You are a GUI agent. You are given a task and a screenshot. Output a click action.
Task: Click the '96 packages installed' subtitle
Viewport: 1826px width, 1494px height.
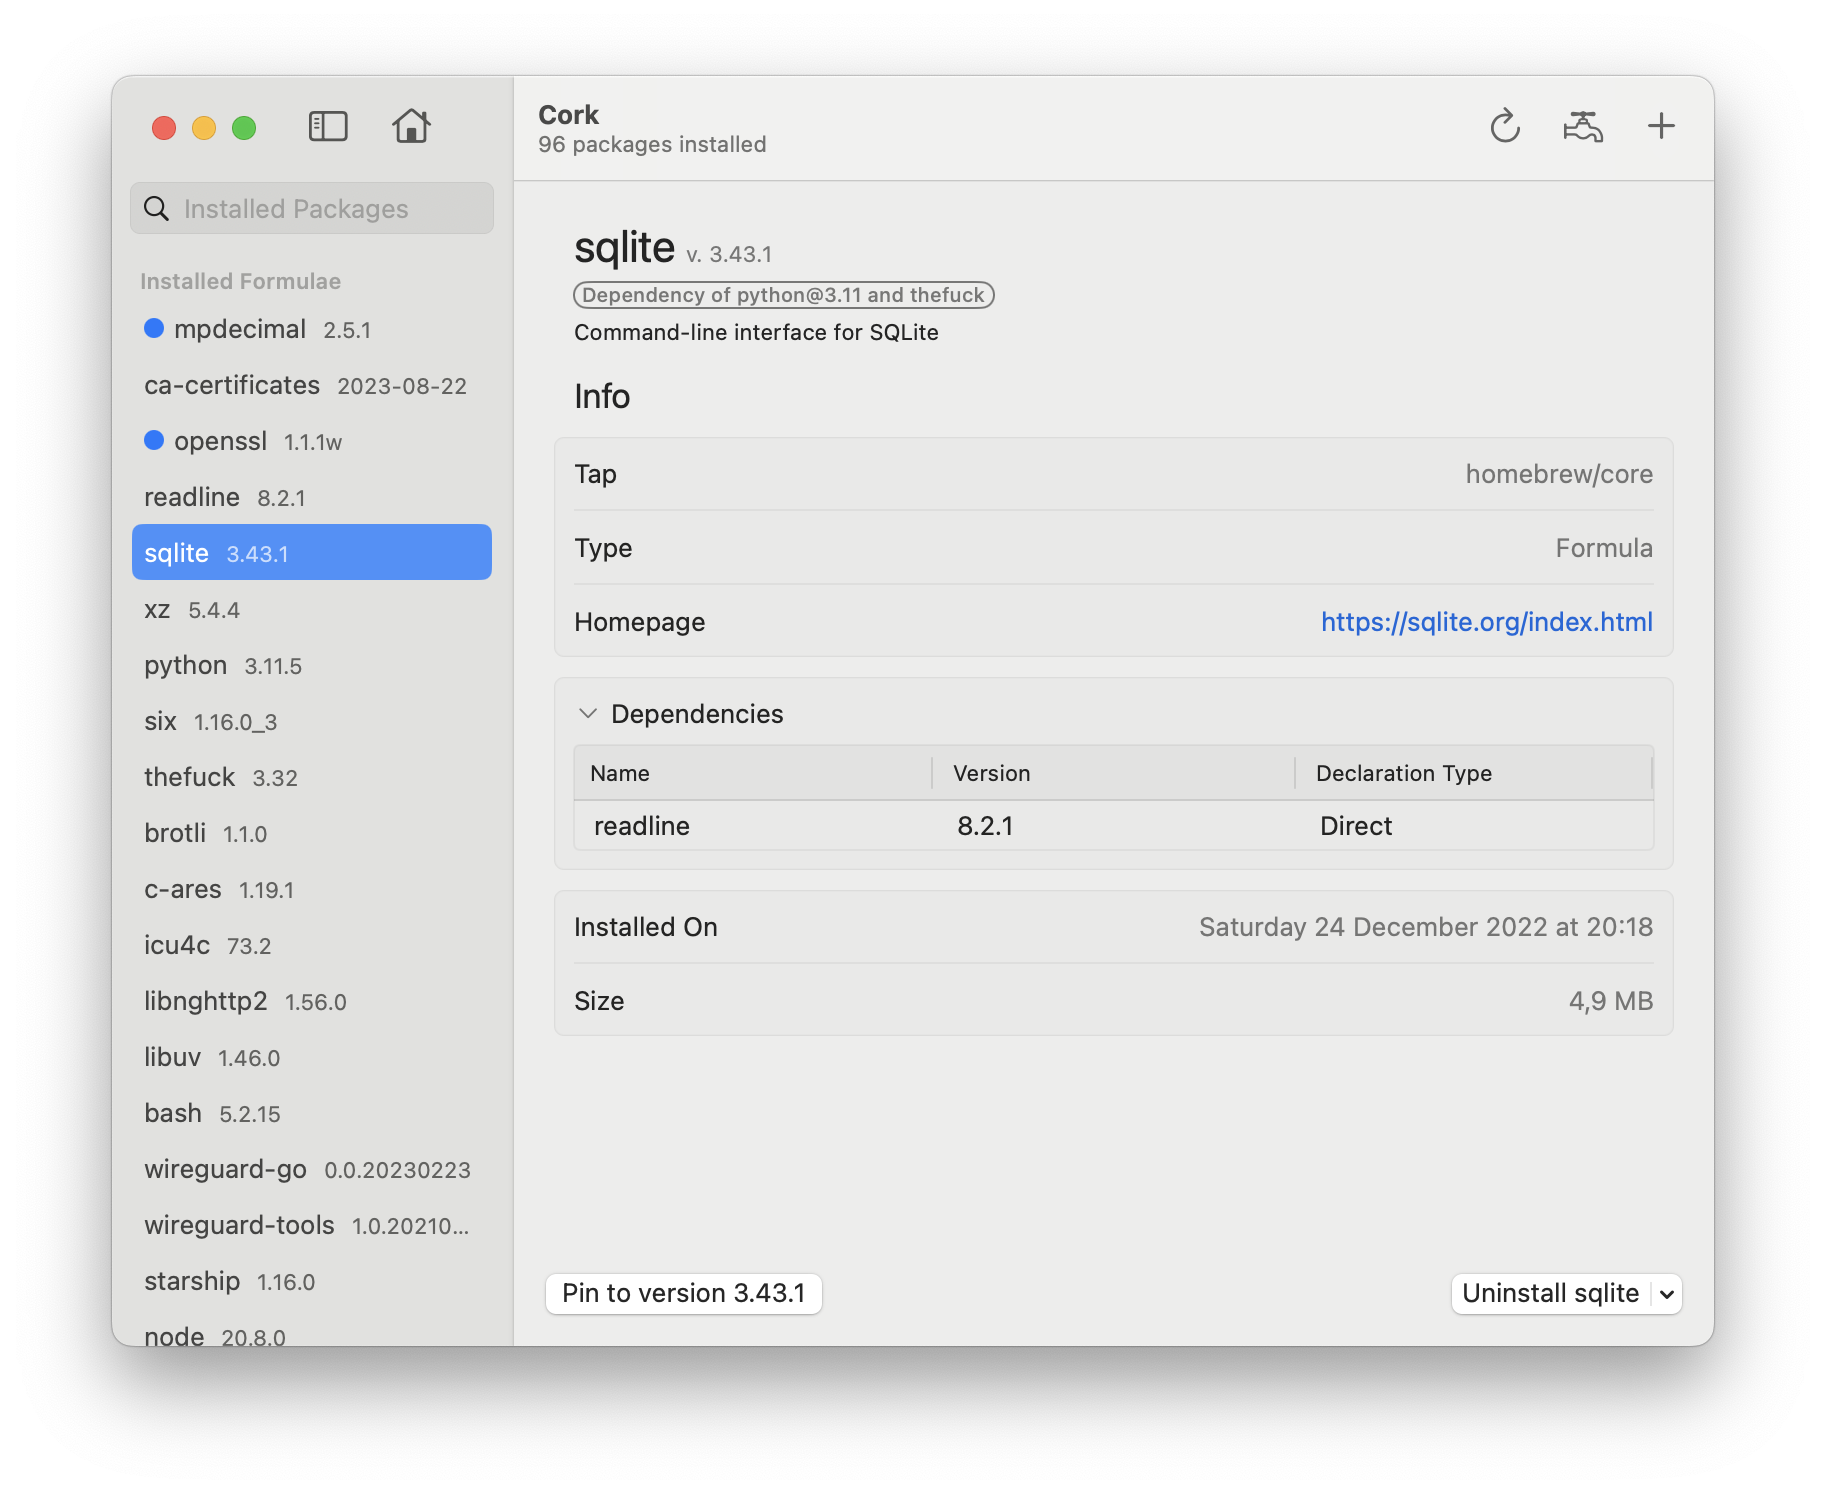click(x=652, y=144)
